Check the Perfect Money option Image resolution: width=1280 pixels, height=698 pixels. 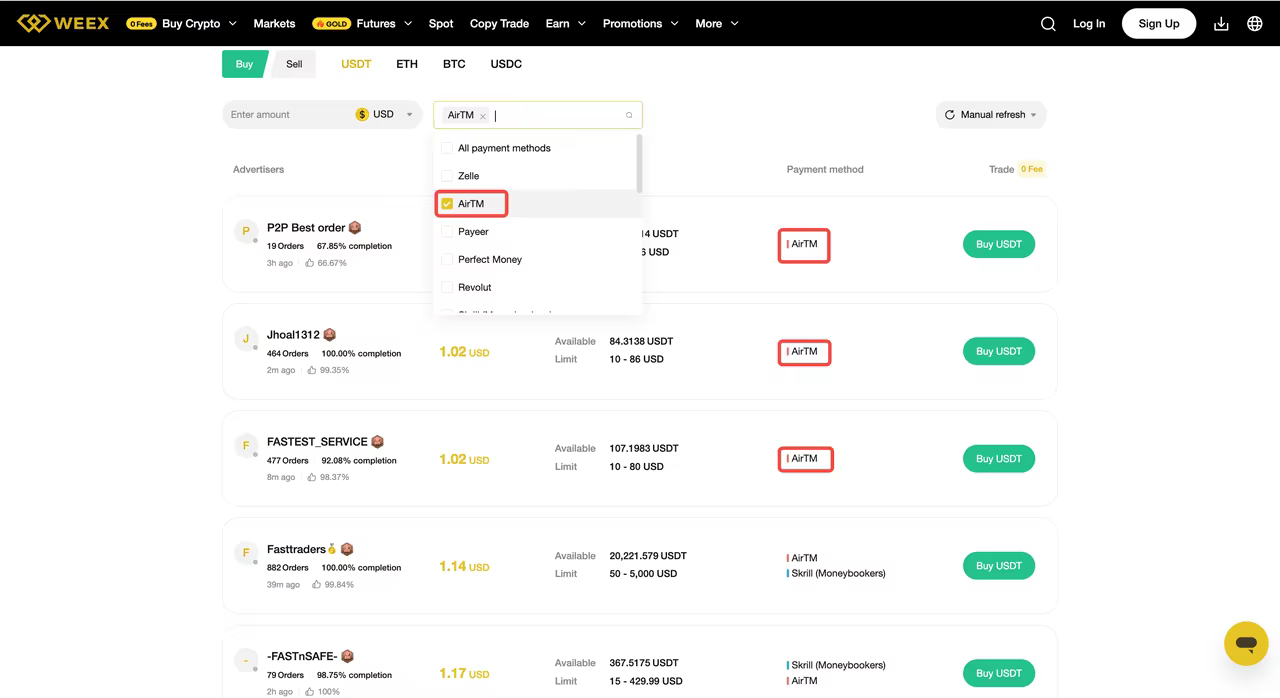(447, 260)
